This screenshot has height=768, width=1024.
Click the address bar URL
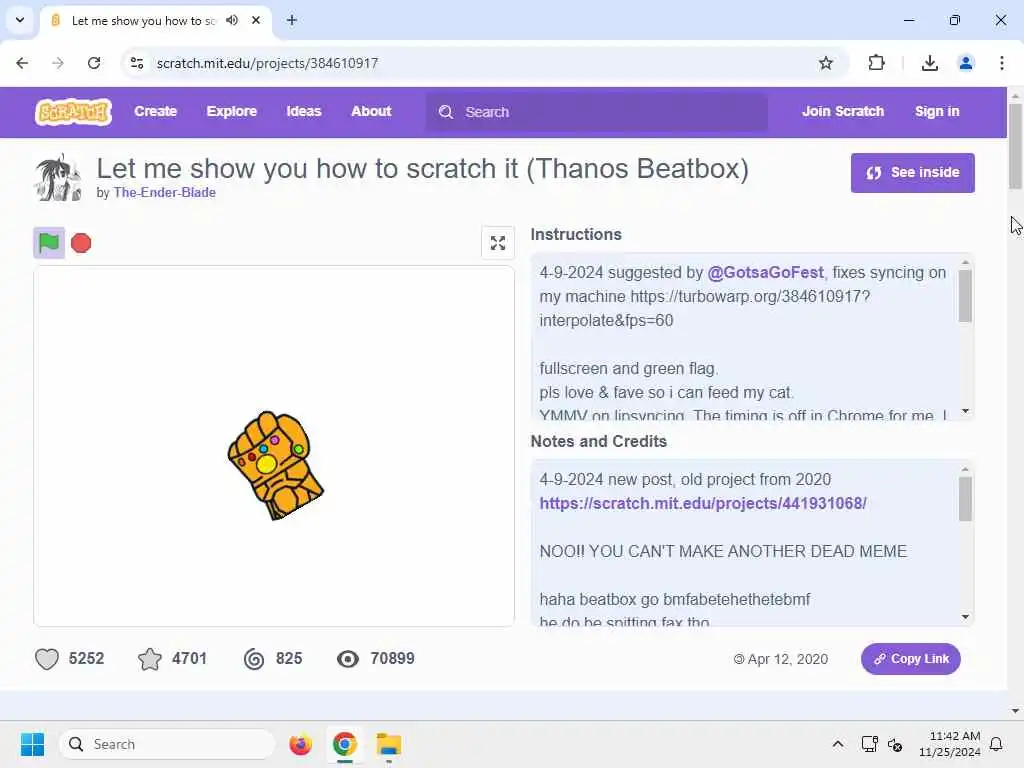[x=267, y=63]
